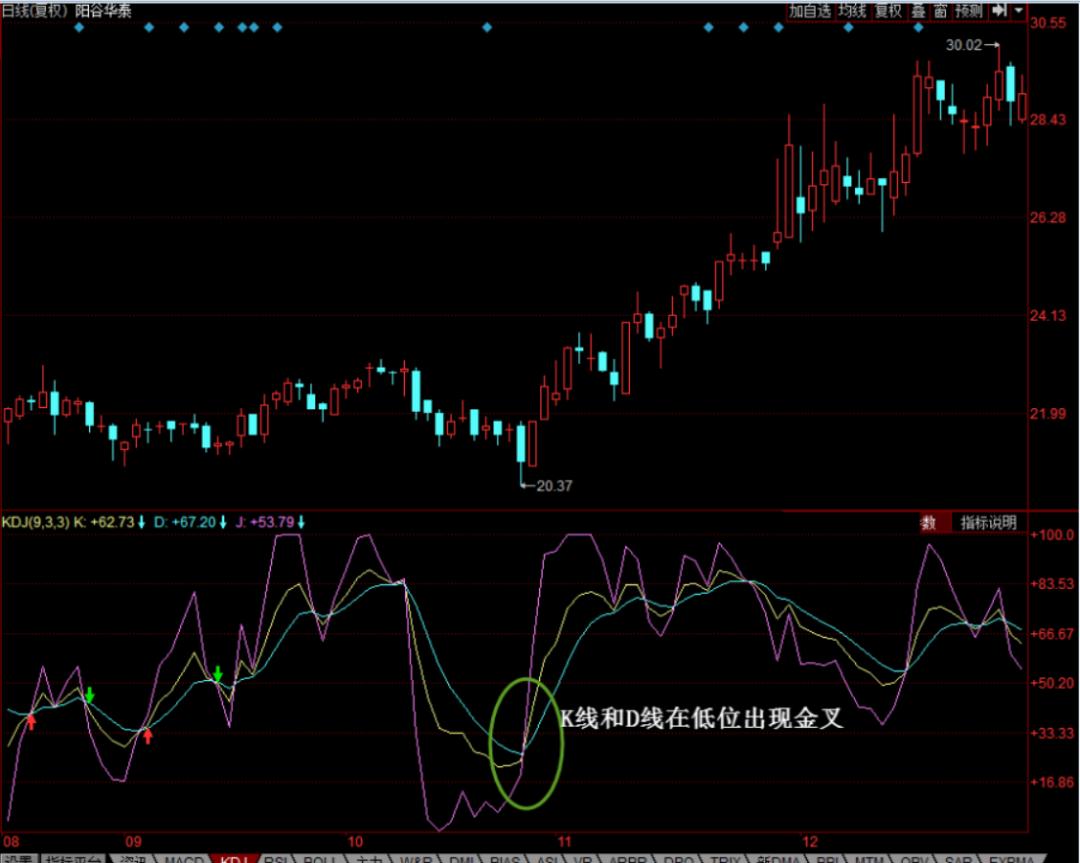The width and height of the screenshot is (1080, 863).
Task: Switch to the RSI indicator tab
Action: point(276,858)
